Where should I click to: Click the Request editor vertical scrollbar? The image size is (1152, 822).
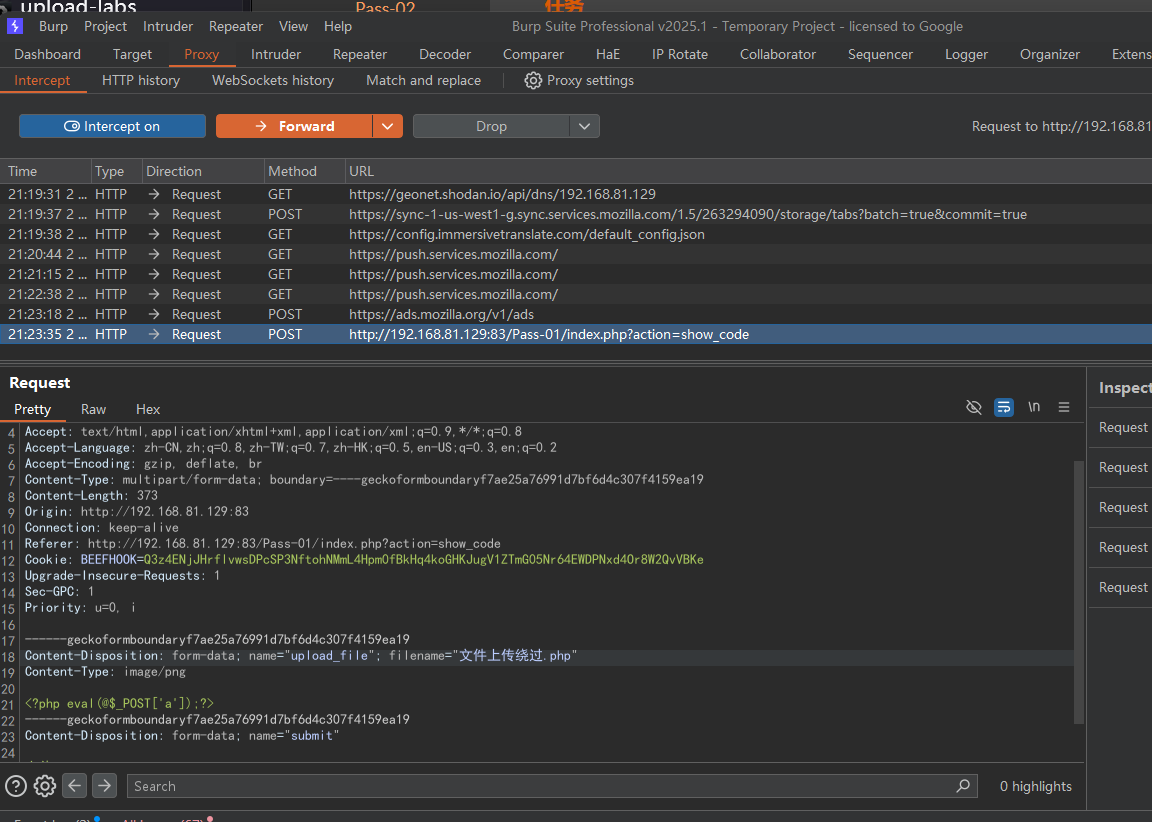(x=1079, y=591)
